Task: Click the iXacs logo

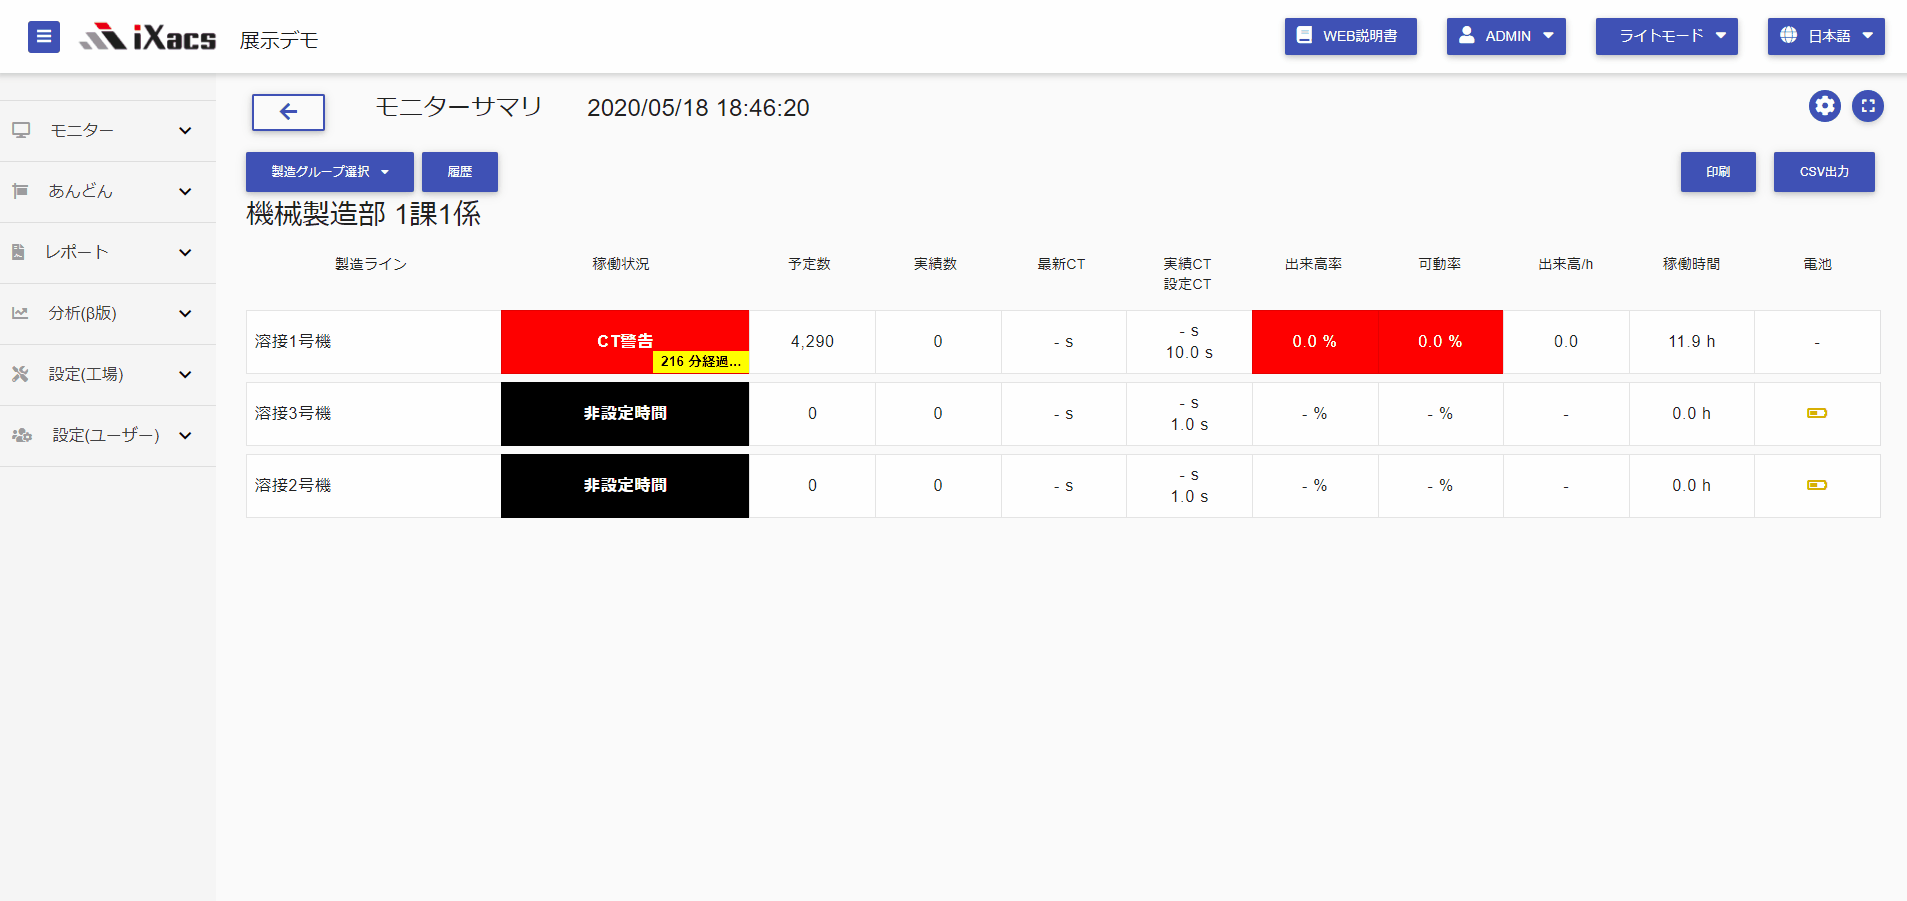Action: (x=148, y=38)
